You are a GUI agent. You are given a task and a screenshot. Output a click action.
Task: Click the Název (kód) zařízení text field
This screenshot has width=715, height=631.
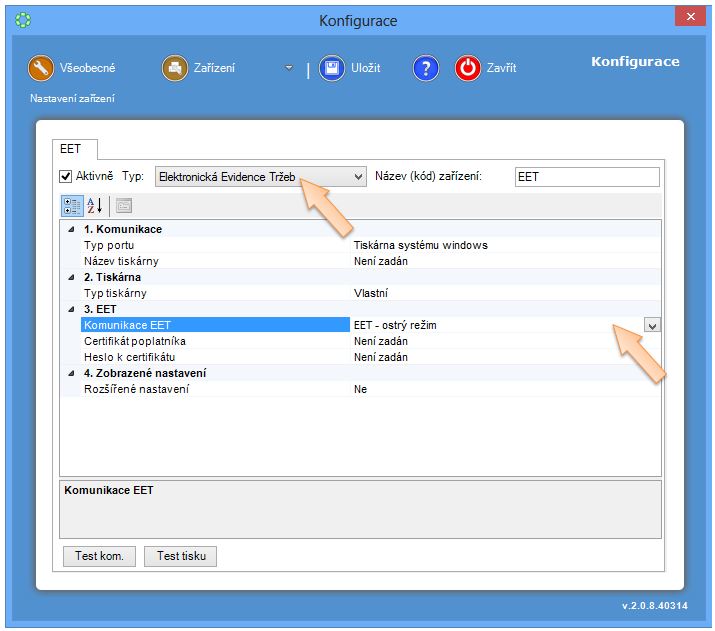coord(587,177)
